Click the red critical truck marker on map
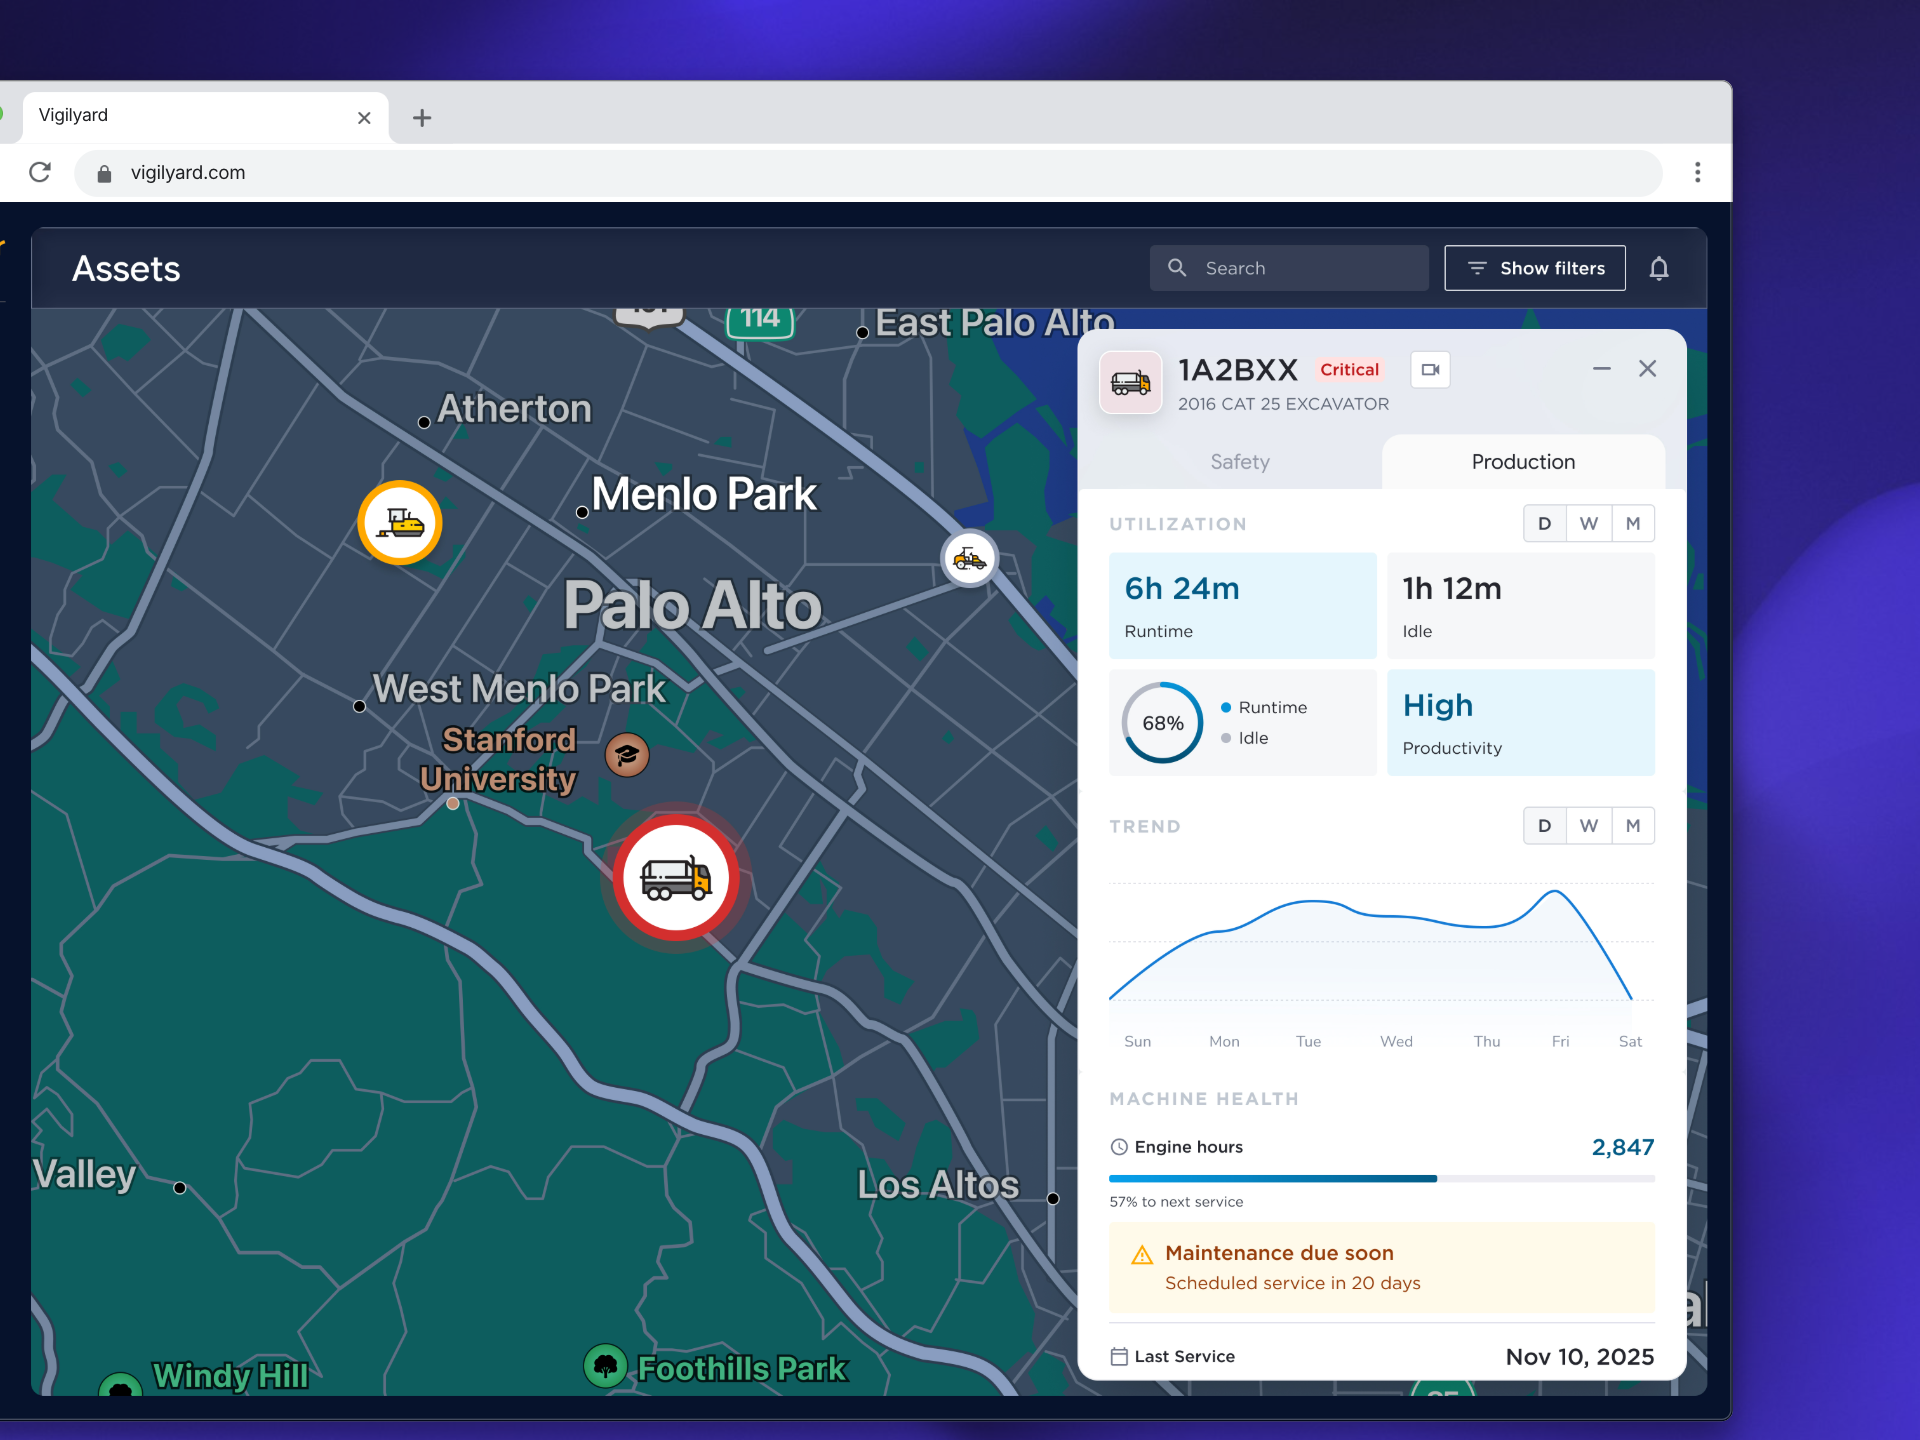This screenshot has width=1920, height=1440. pos(676,878)
